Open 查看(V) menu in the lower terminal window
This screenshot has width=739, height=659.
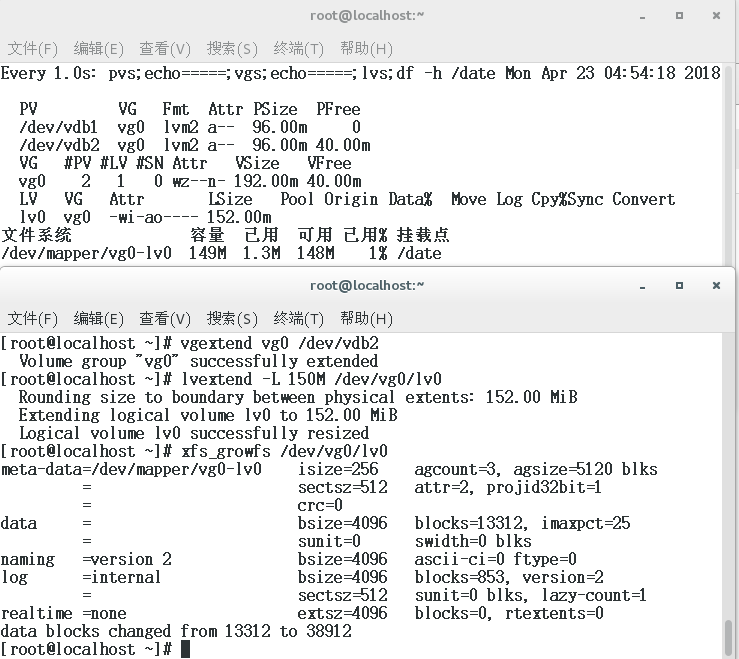click(165, 319)
